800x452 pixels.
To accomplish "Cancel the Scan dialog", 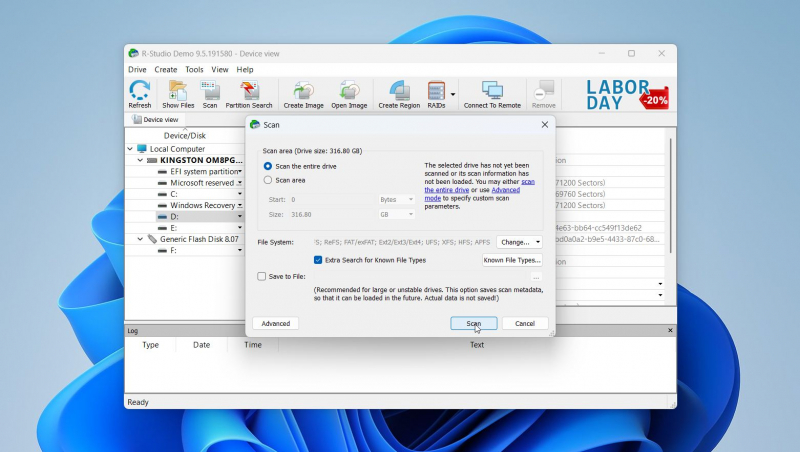I will (x=525, y=323).
